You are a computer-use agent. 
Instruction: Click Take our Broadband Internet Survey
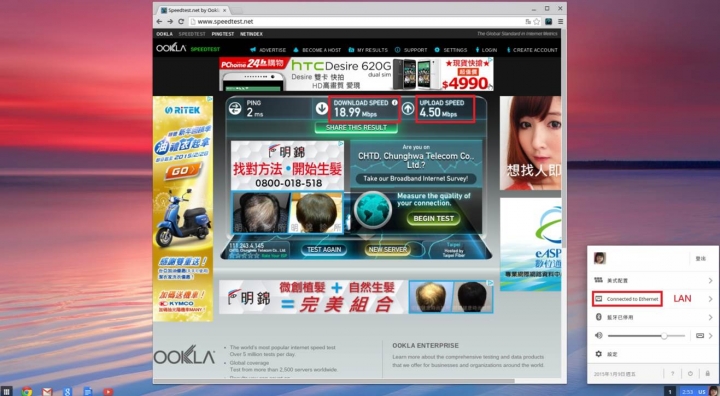click(x=416, y=179)
